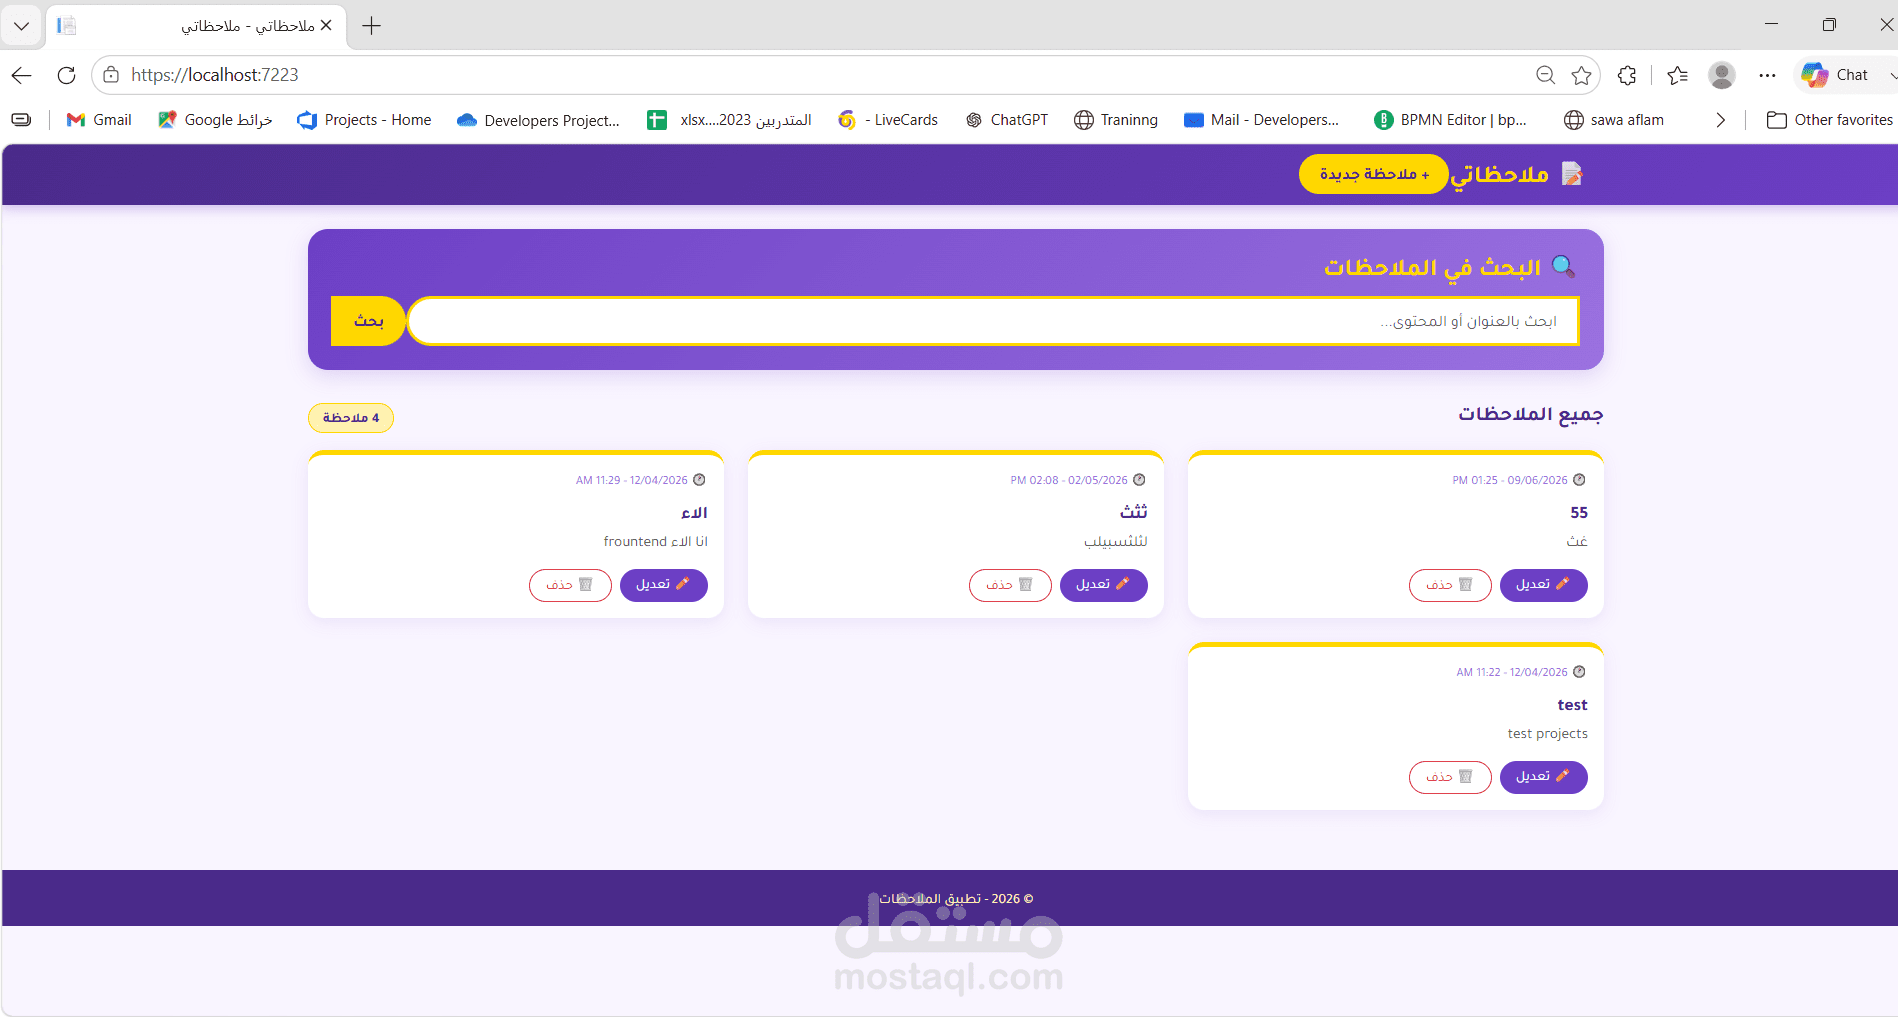Image resolution: width=1898 pixels, height=1017 pixels.
Task: Click the notes search input field
Action: tap(993, 321)
